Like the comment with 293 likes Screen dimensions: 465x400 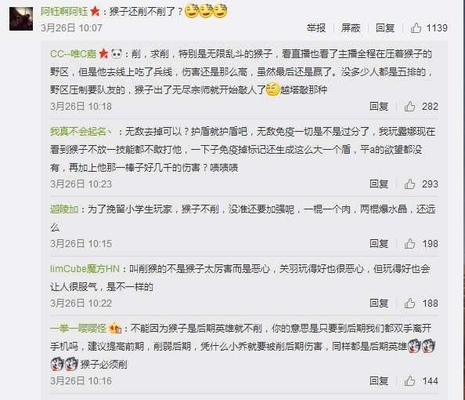click(x=410, y=184)
